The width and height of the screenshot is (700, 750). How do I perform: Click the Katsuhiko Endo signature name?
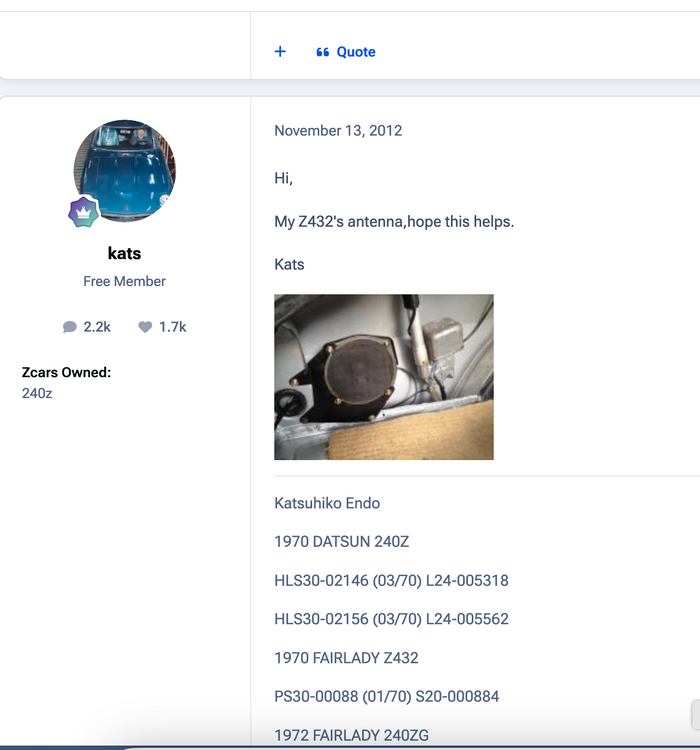click(327, 503)
